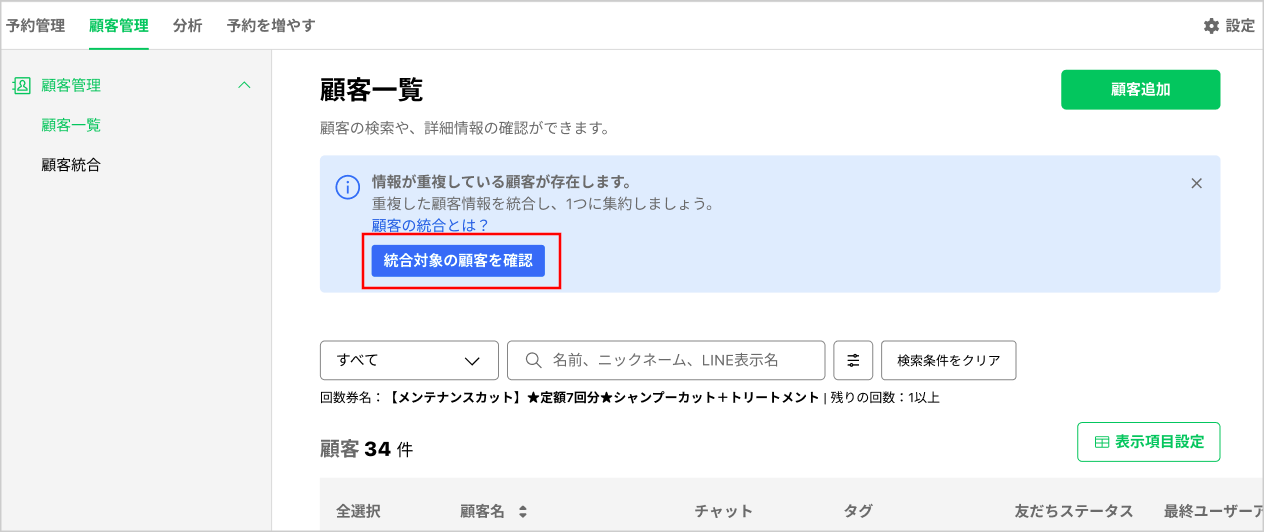This screenshot has width=1264, height=532.
Task: Click the 顧客管理 sidebar person icon
Action: click(x=22, y=86)
